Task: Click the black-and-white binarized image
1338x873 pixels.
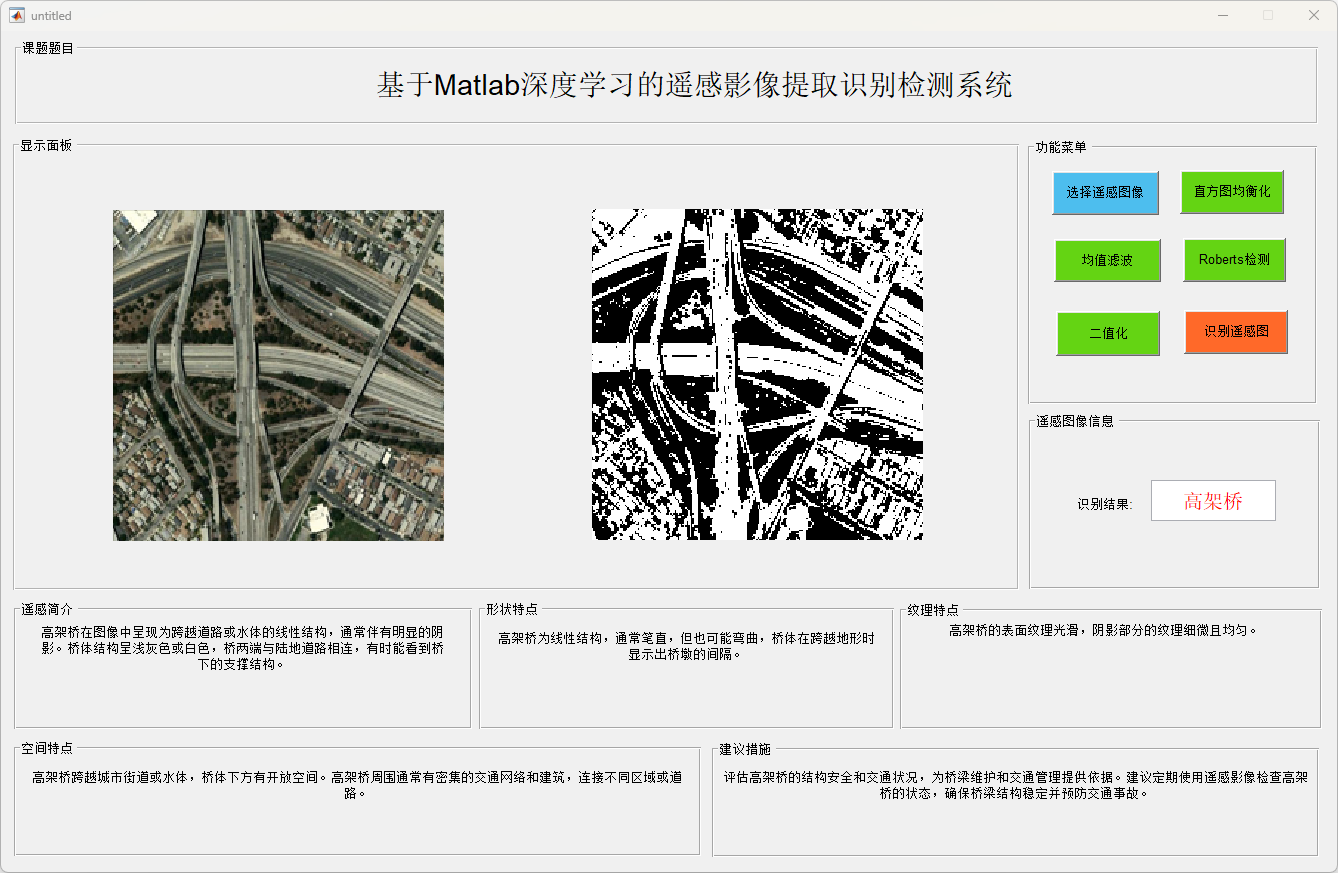Action: point(757,374)
